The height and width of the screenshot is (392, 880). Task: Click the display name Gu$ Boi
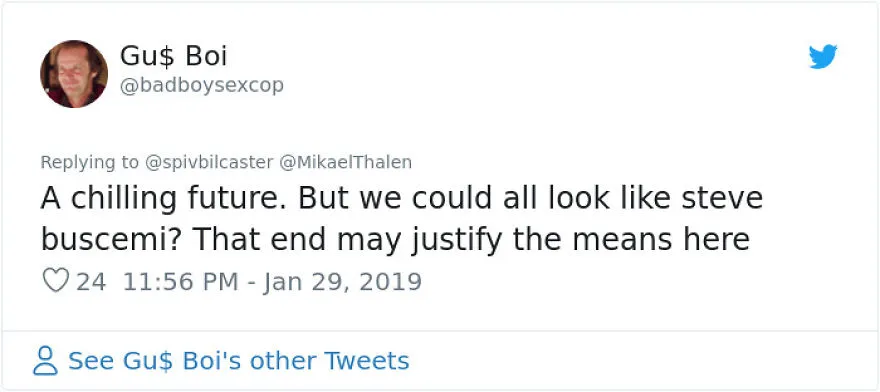point(173,56)
